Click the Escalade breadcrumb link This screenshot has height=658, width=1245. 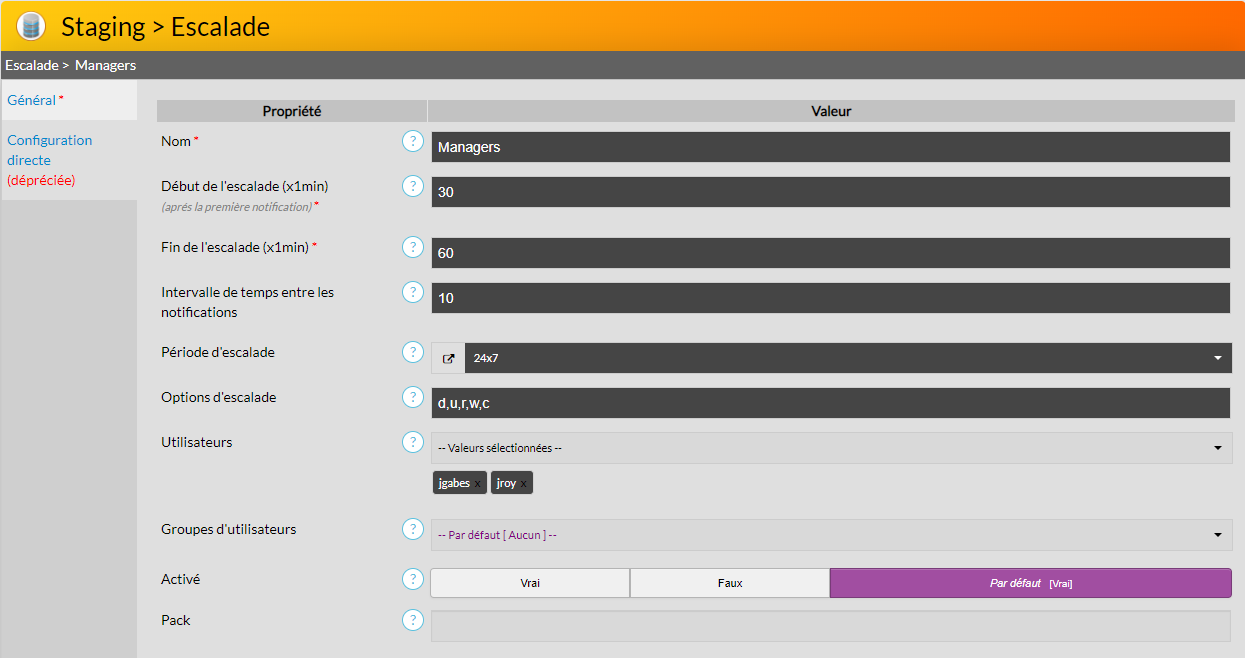tap(31, 65)
